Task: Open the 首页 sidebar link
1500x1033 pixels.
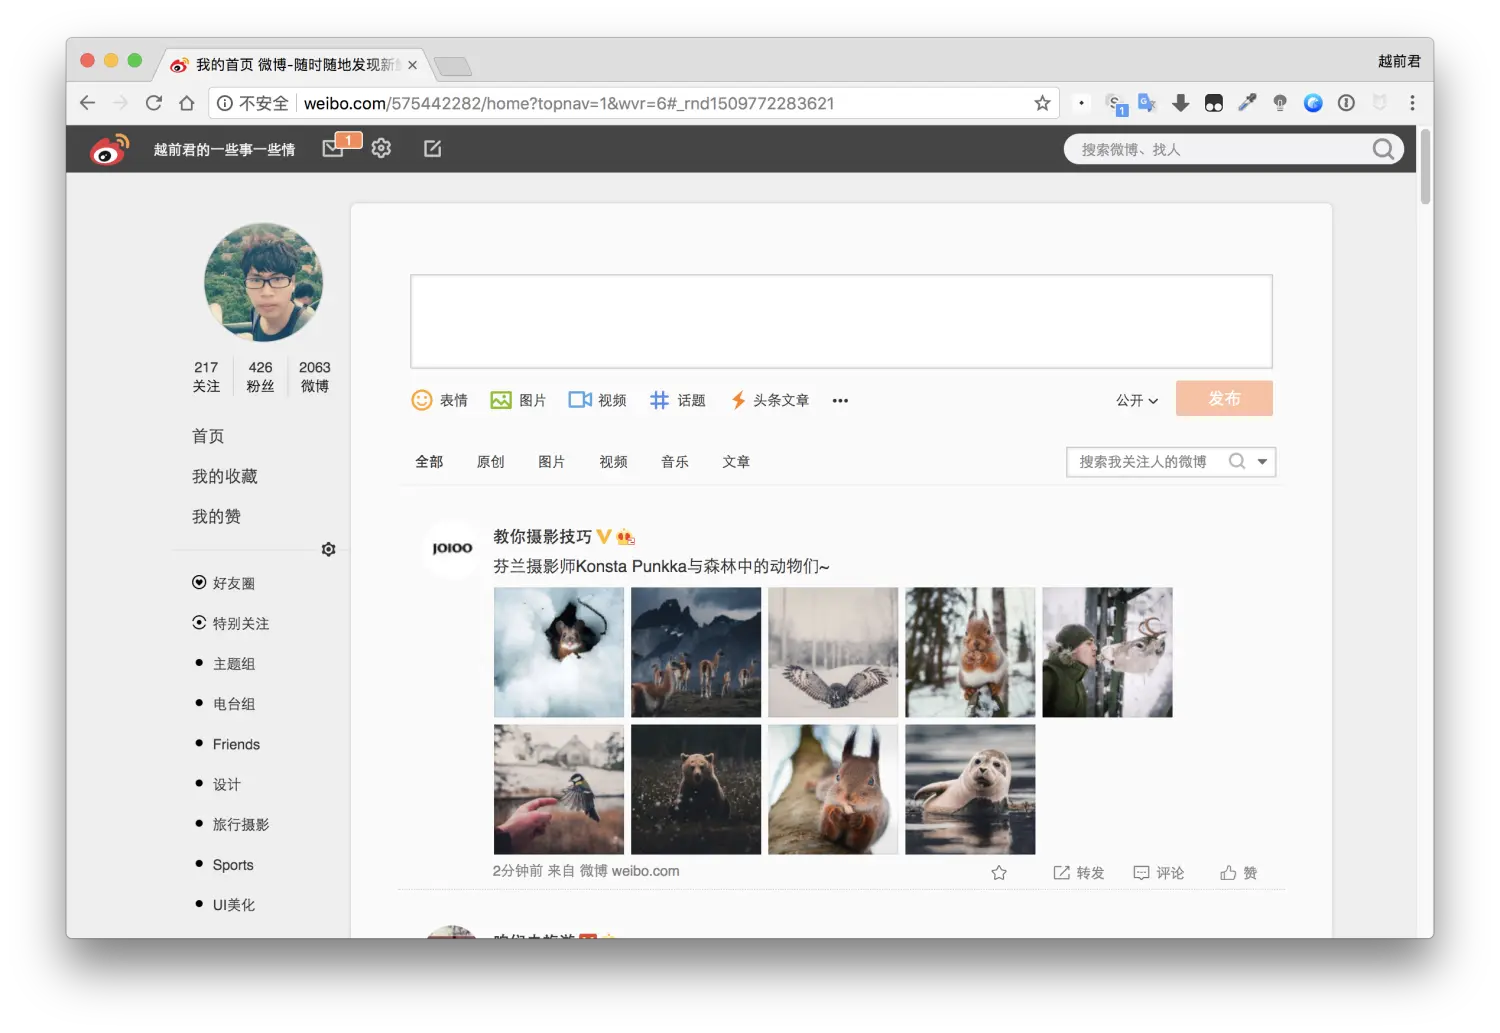Action: 208,436
